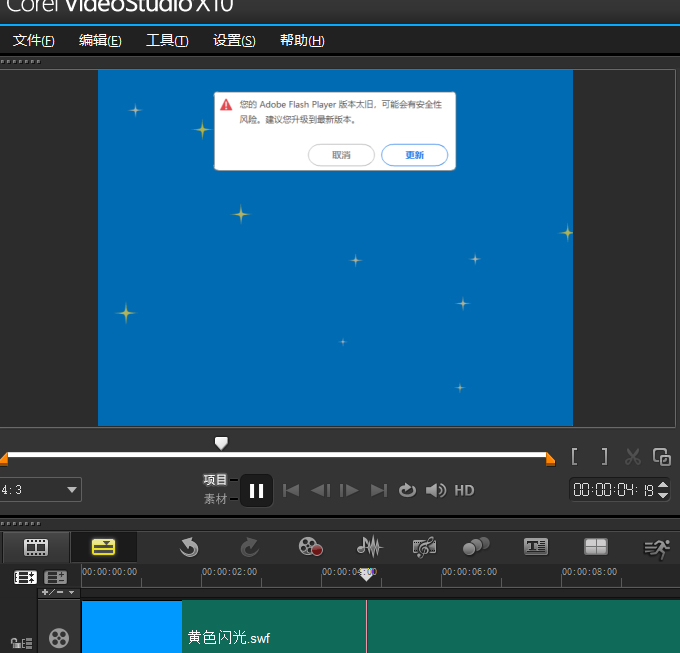This screenshot has width=680, height=653.
Task: Click the scissors split clip icon
Action: pos(633,457)
